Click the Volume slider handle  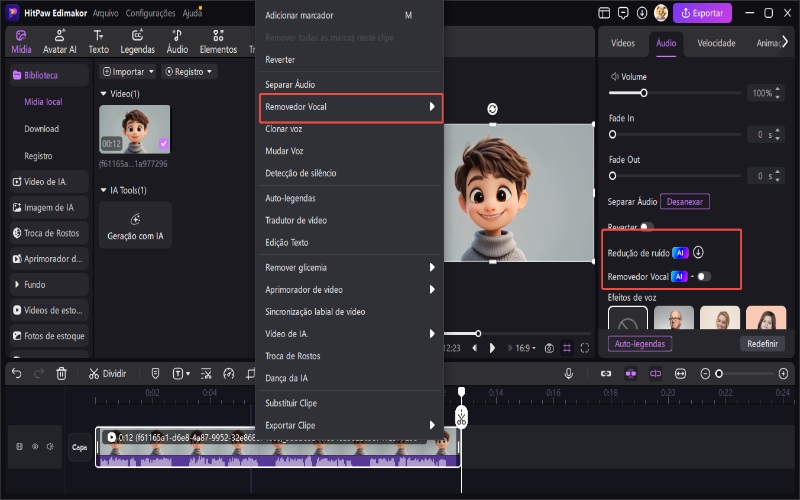click(643, 93)
